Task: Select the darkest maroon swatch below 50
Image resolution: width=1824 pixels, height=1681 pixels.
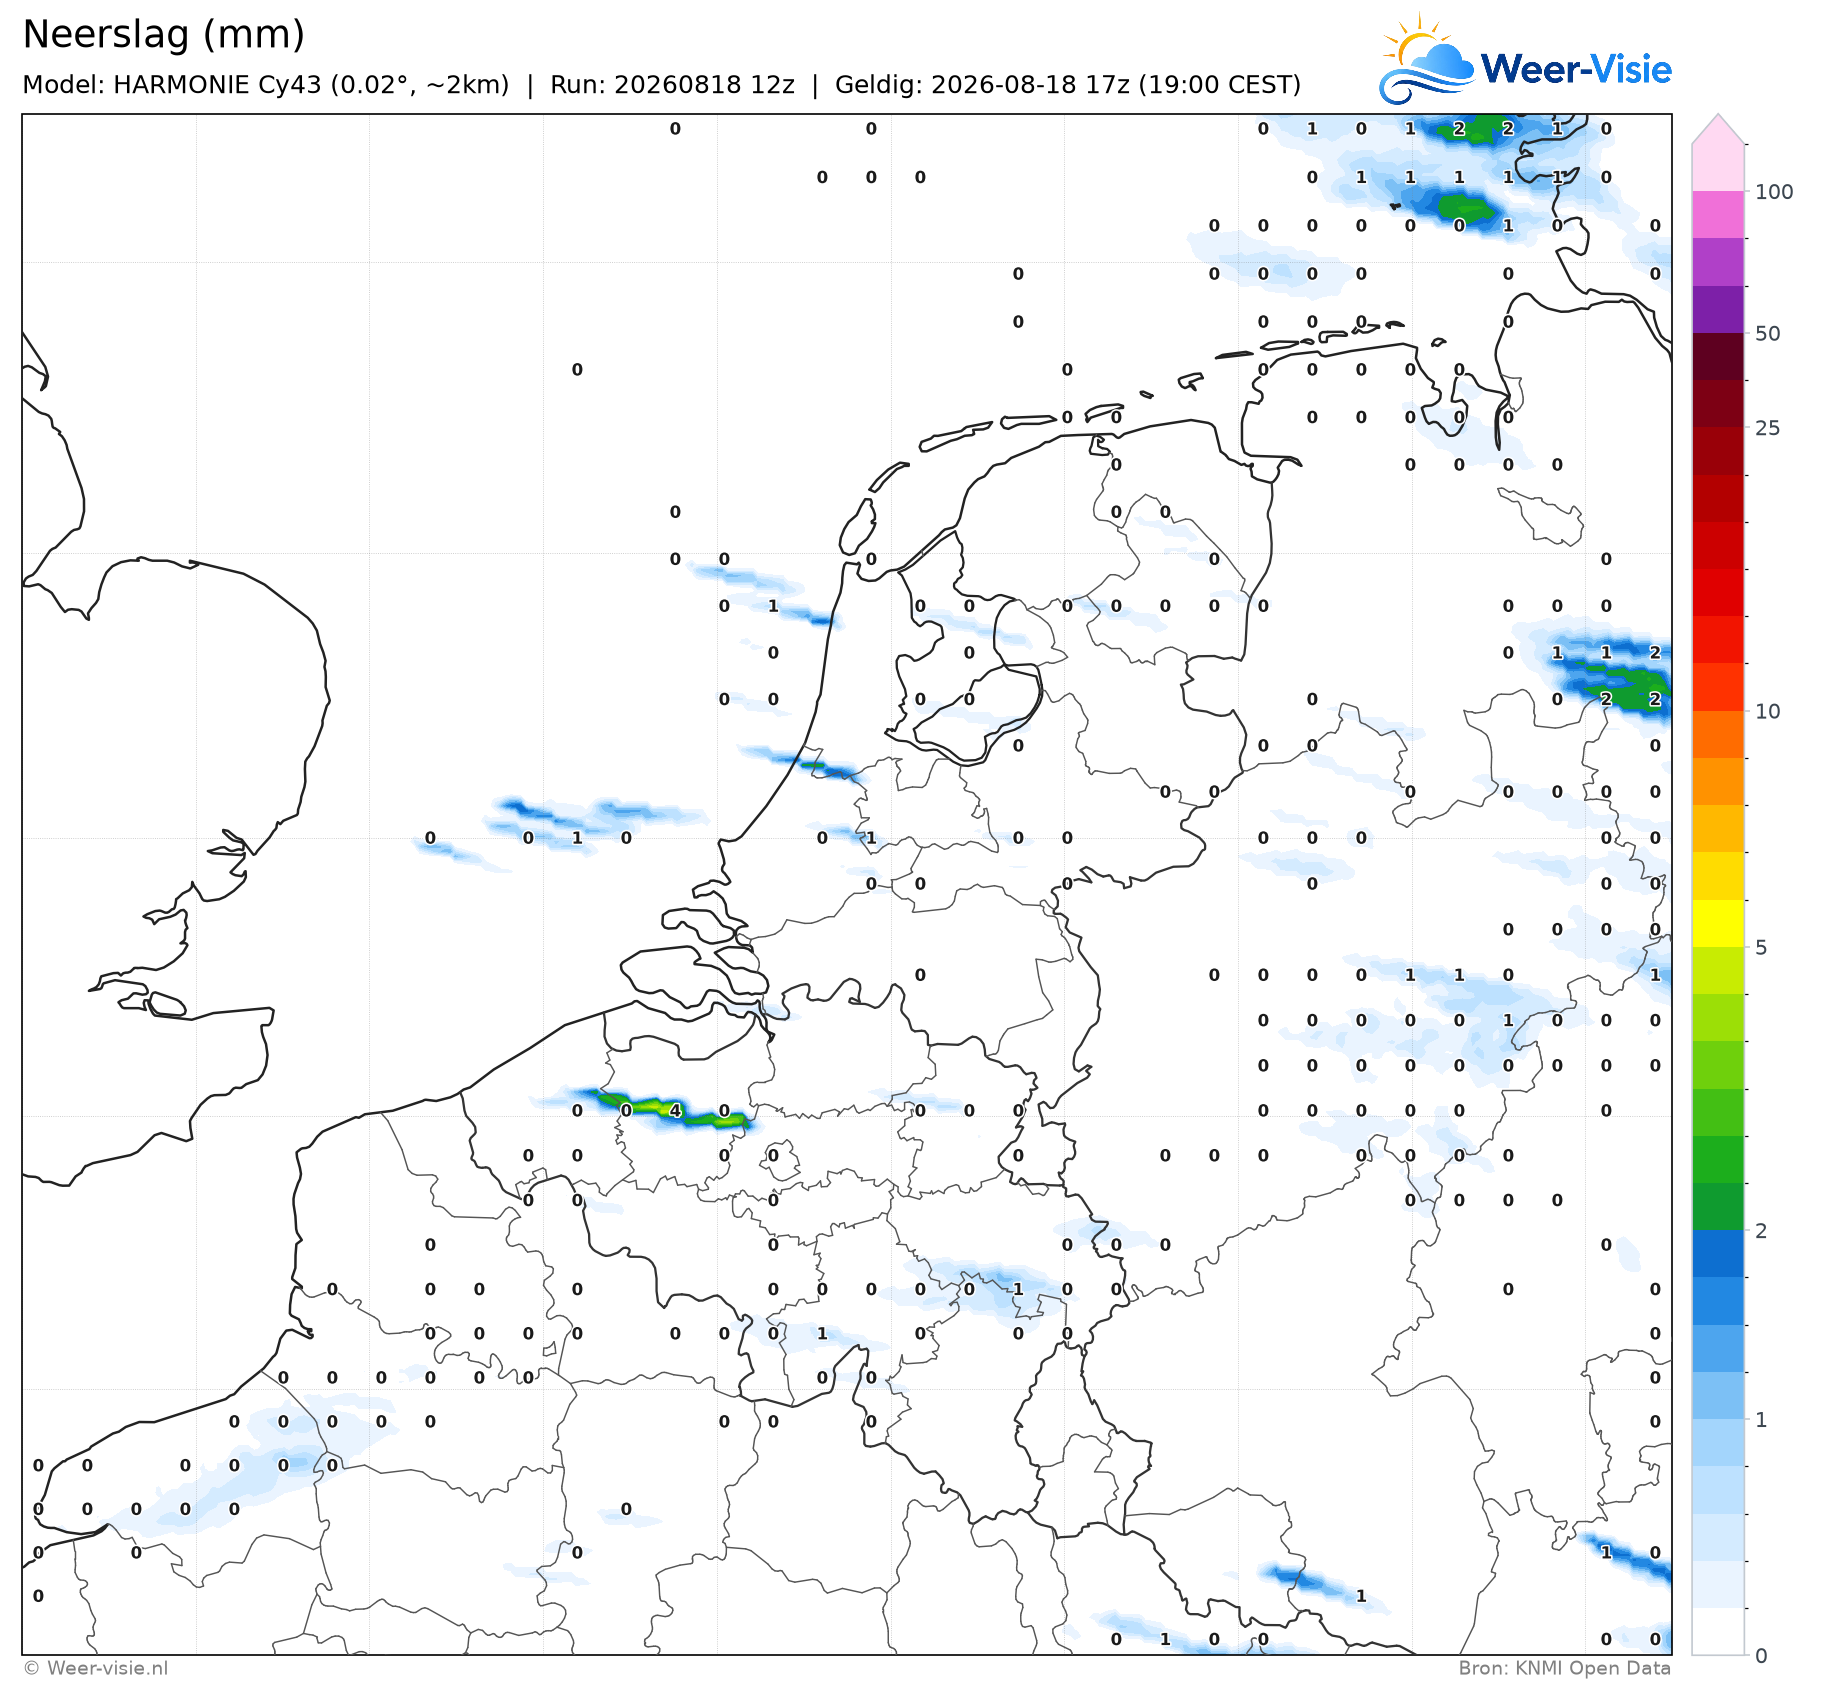Action: [1718, 356]
